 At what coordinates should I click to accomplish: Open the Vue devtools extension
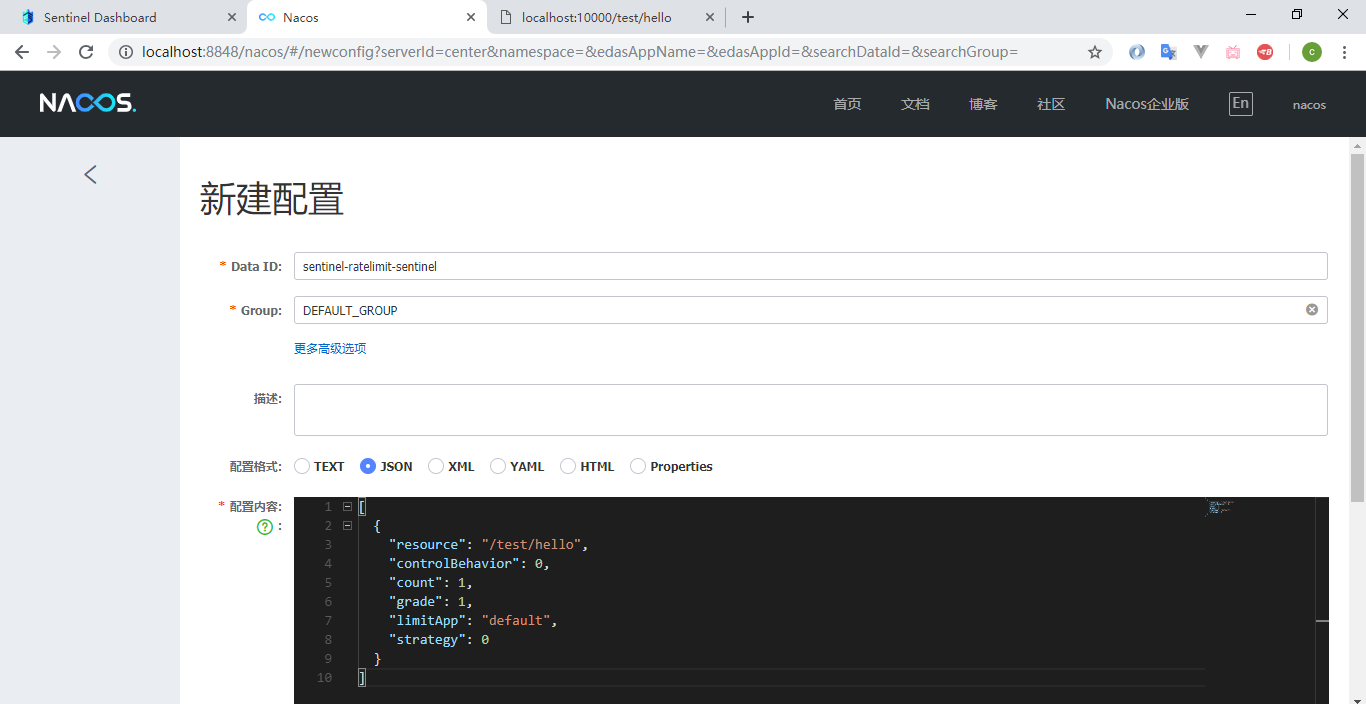point(1201,52)
